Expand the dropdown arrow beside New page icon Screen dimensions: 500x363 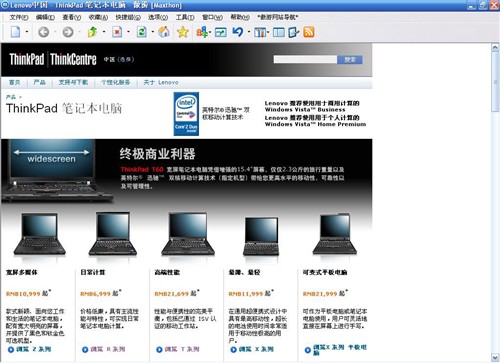27,32
